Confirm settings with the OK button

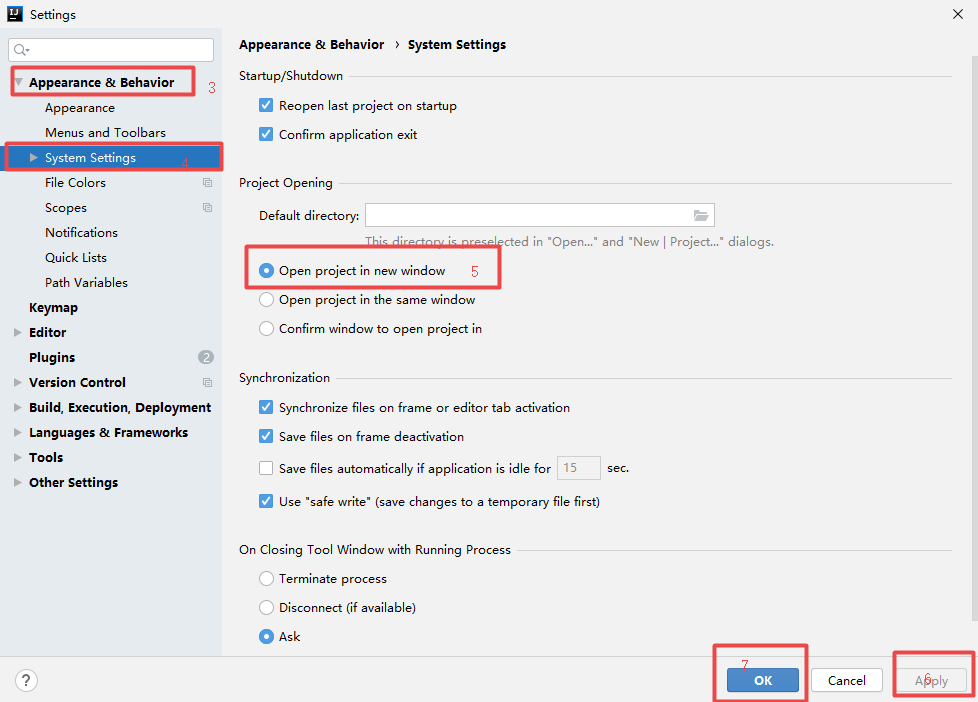pos(762,679)
